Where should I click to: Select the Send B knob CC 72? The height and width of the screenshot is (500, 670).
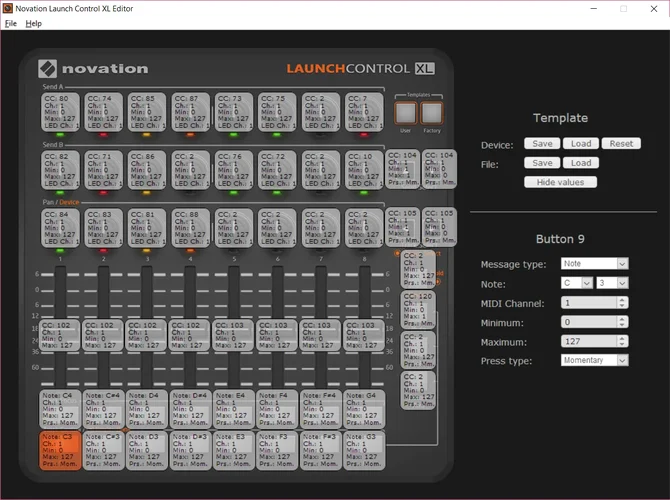coord(277,170)
